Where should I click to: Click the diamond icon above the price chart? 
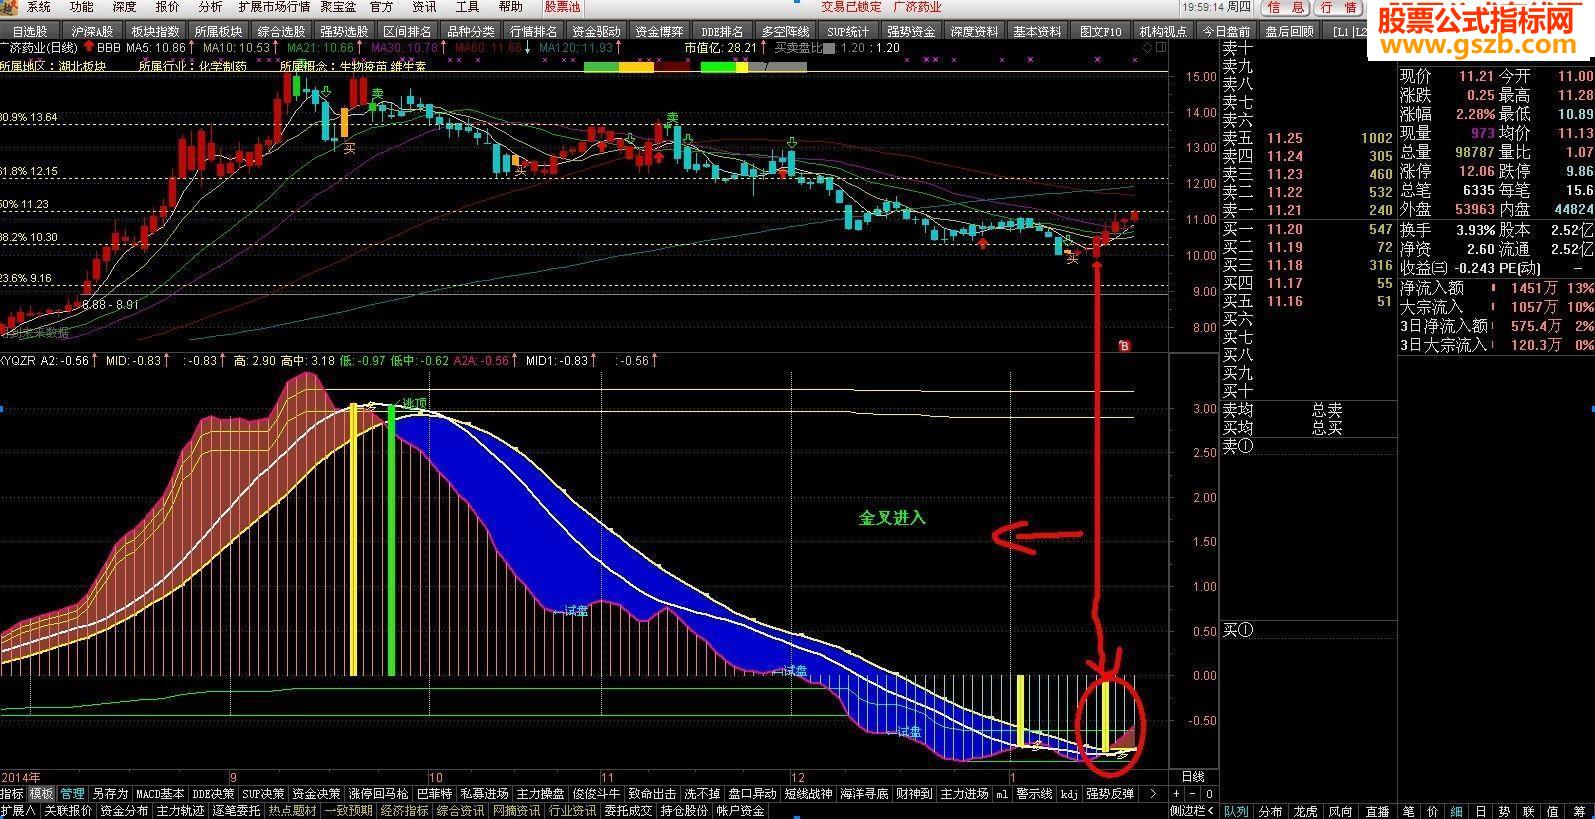pyautogui.click(x=1148, y=48)
